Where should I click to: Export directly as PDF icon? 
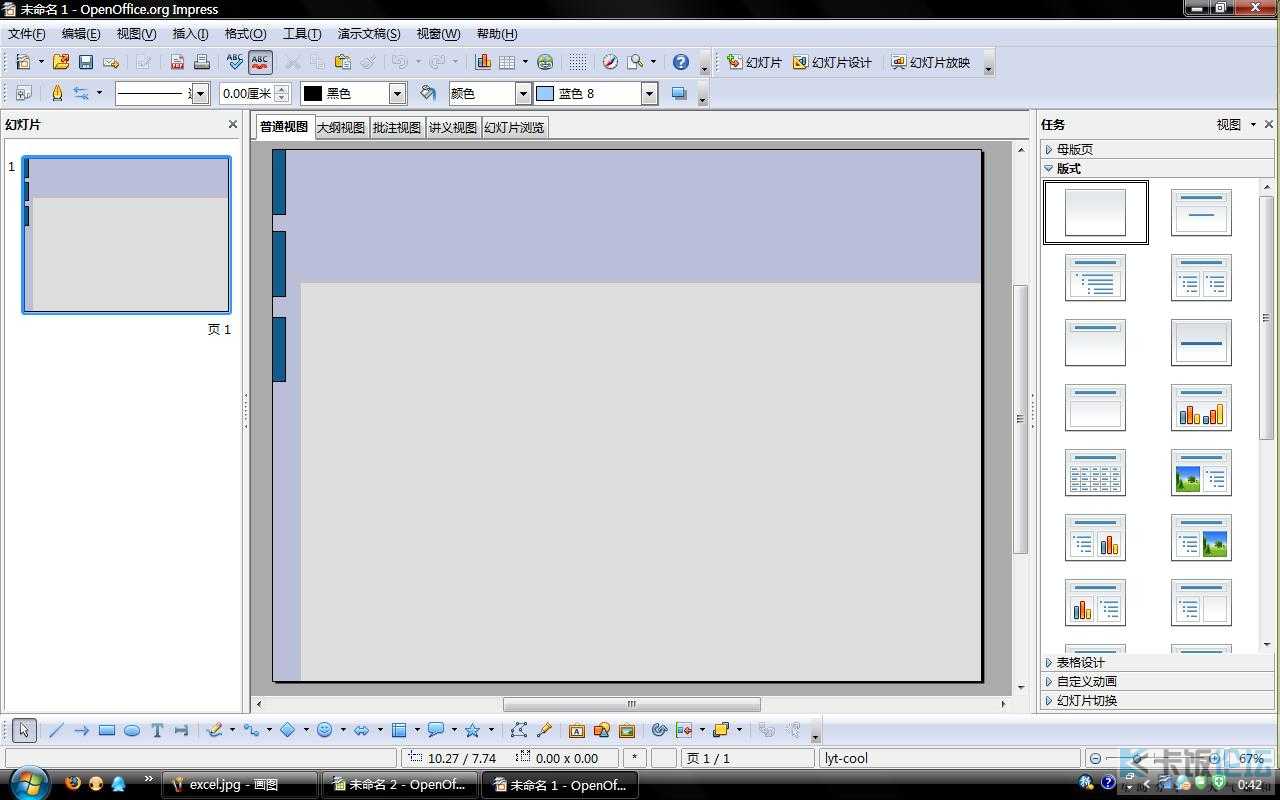point(177,62)
